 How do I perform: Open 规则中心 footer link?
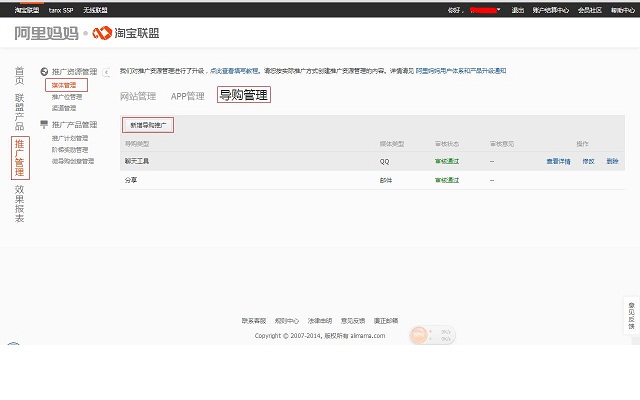click(x=287, y=321)
